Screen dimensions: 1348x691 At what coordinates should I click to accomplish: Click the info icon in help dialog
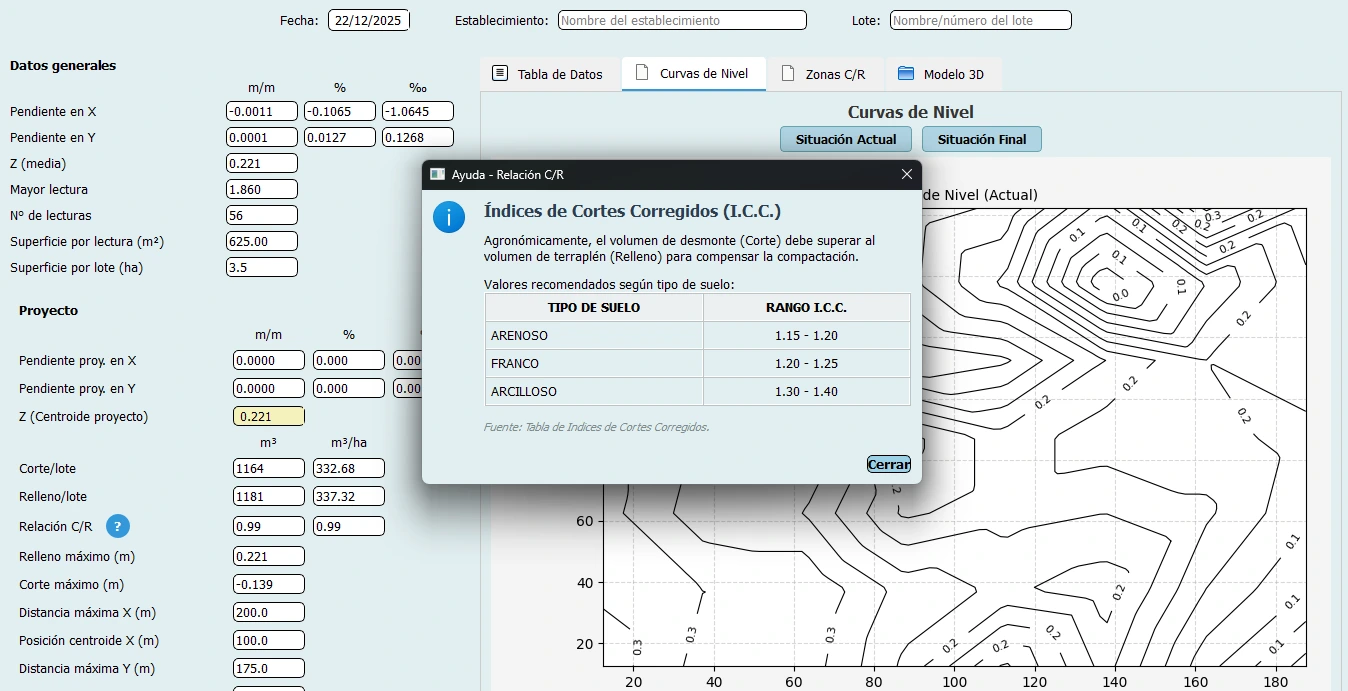(x=449, y=217)
